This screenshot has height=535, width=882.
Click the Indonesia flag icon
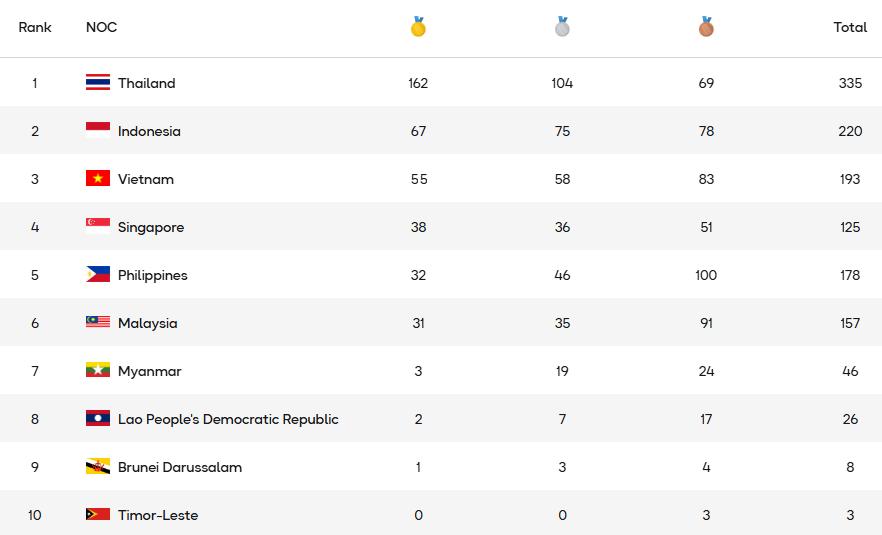(98, 131)
